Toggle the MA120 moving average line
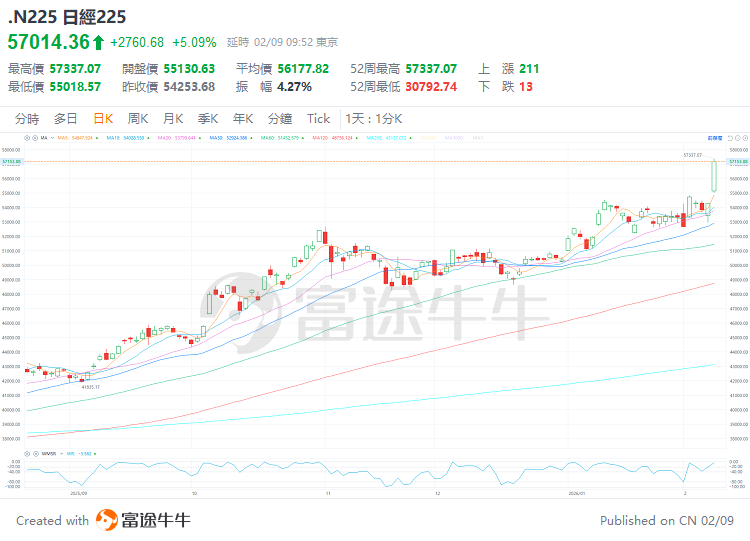Screen dimensions: 750x541 [x=333, y=137]
